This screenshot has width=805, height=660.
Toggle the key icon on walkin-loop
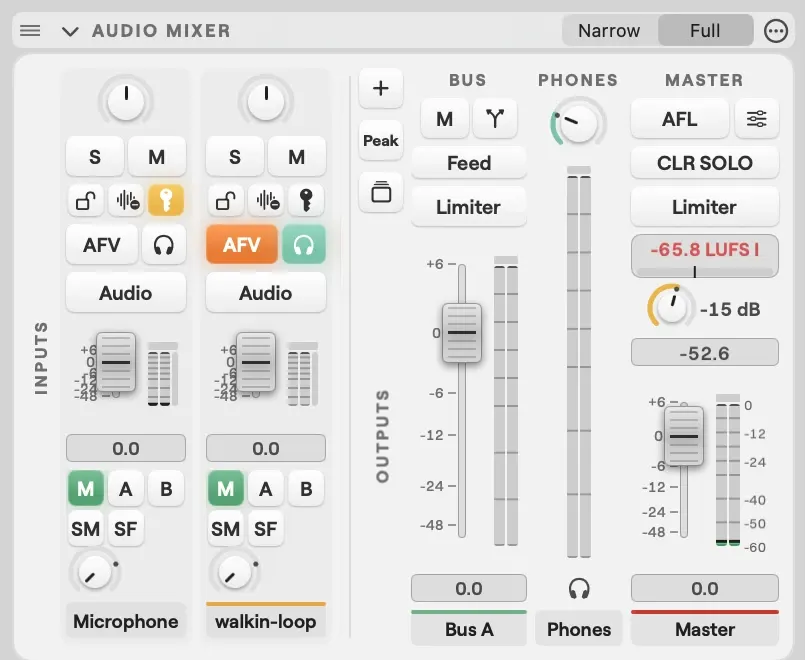pyautogui.click(x=306, y=200)
